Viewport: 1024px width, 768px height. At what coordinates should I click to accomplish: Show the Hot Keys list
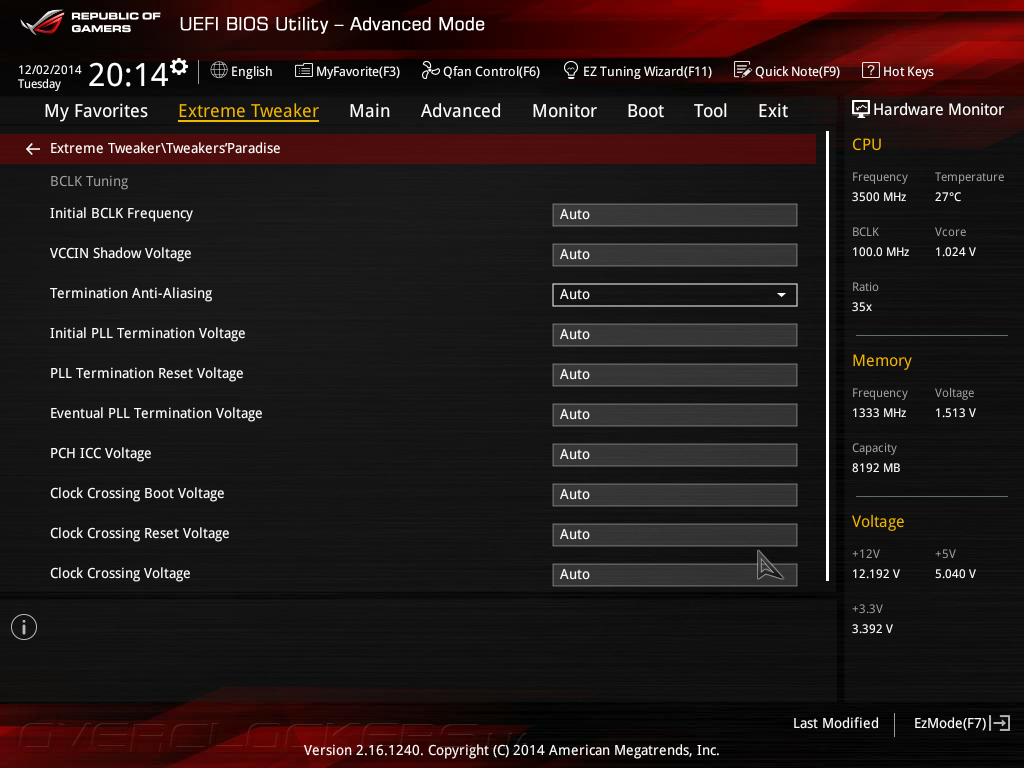click(898, 71)
